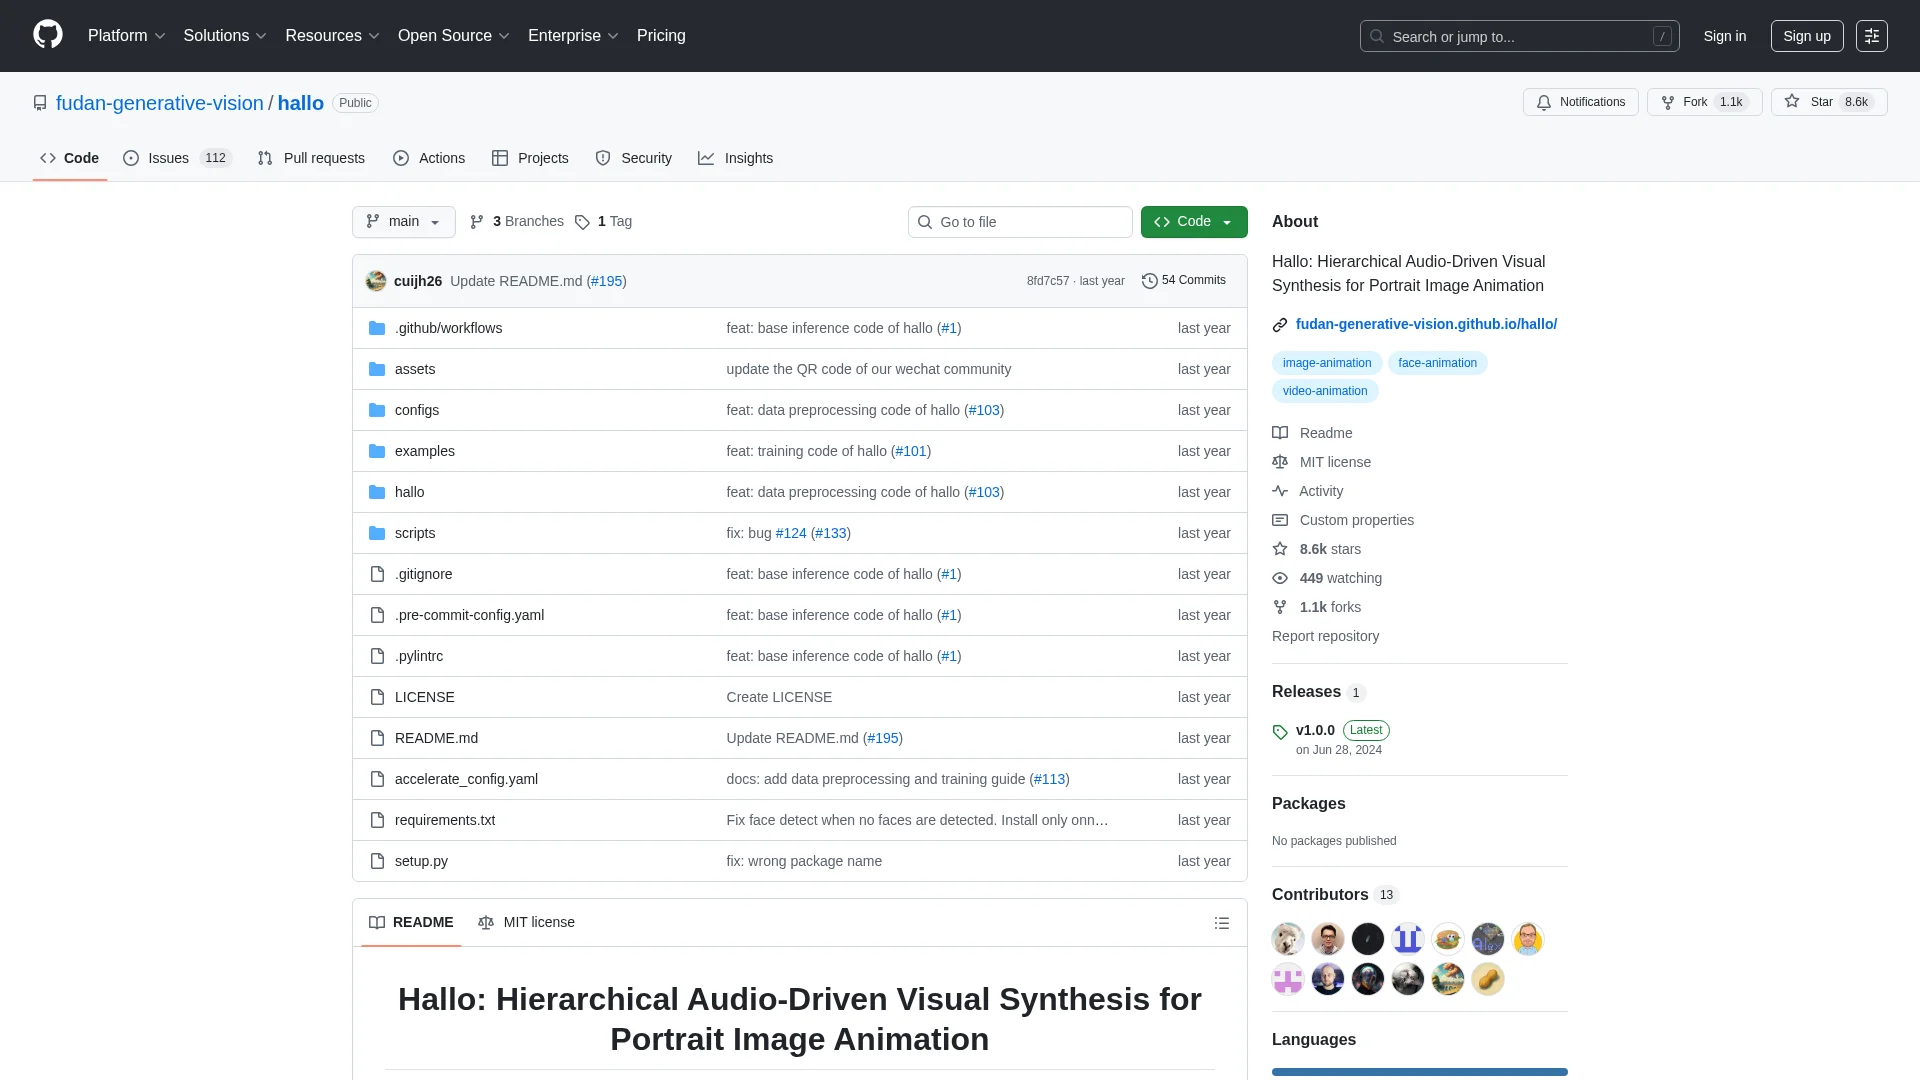Image resolution: width=1920 pixels, height=1080 pixels.
Task: Expand the main branch dropdown
Action: pyautogui.click(x=403, y=222)
